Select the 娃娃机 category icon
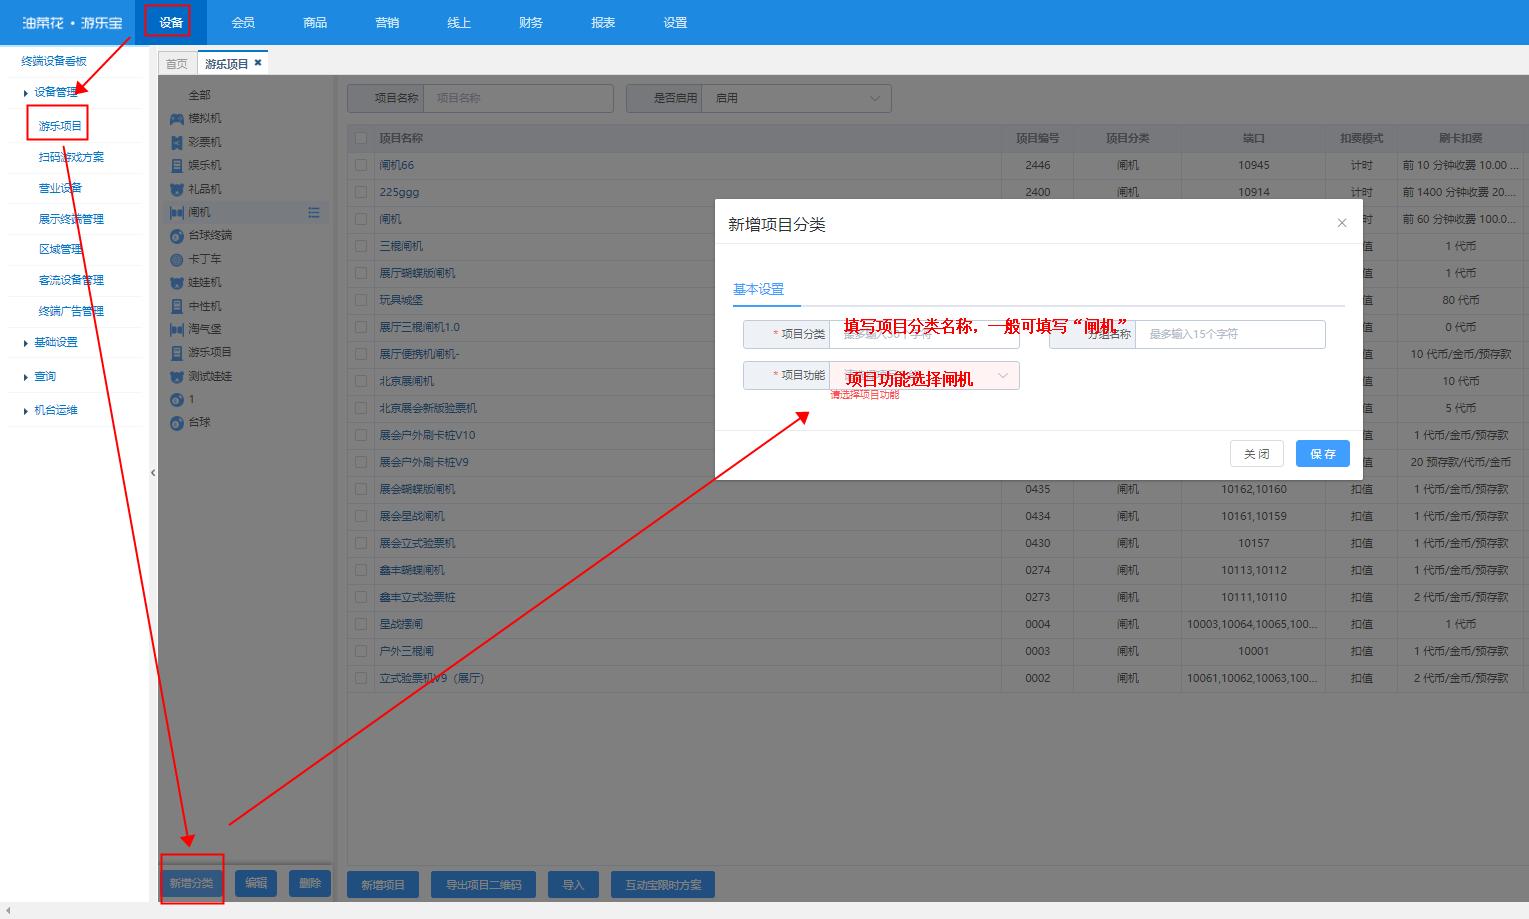This screenshot has height=919, width=1529. point(177,283)
